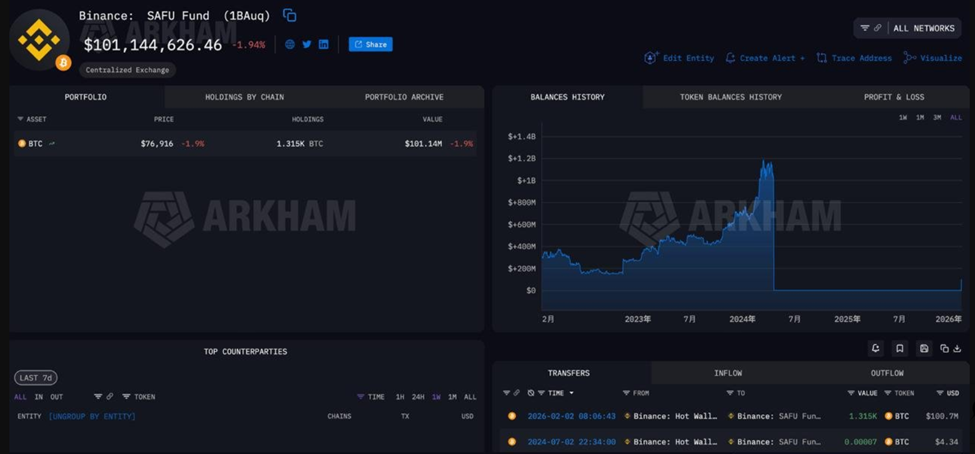Click the Bitcoin icon on the 2024-07-02 transfer row
The width and height of the screenshot is (975, 454).
pyautogui.click(x=512, y=442)
